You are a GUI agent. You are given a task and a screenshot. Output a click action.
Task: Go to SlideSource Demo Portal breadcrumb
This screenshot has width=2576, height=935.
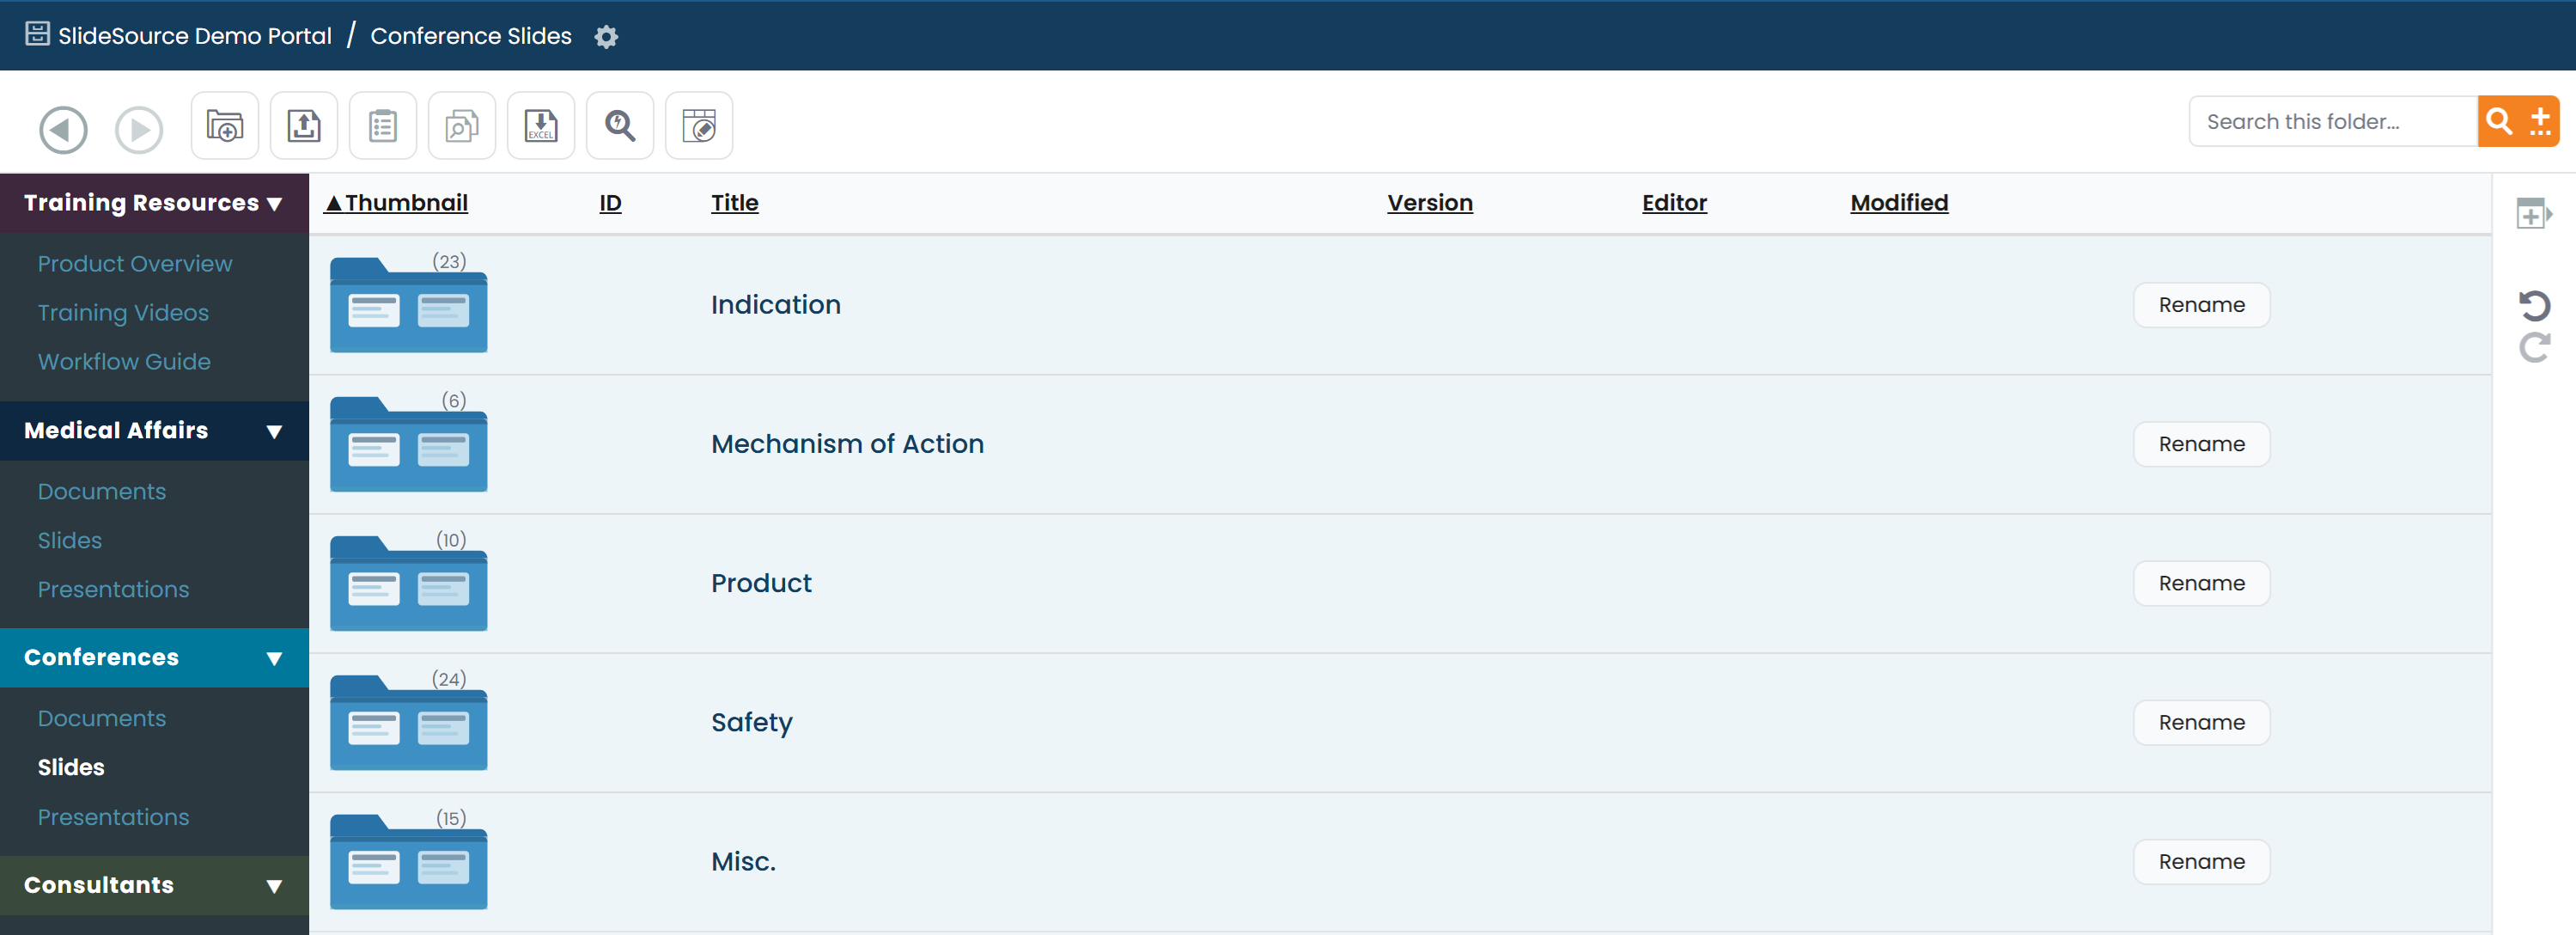click(195, 36)
